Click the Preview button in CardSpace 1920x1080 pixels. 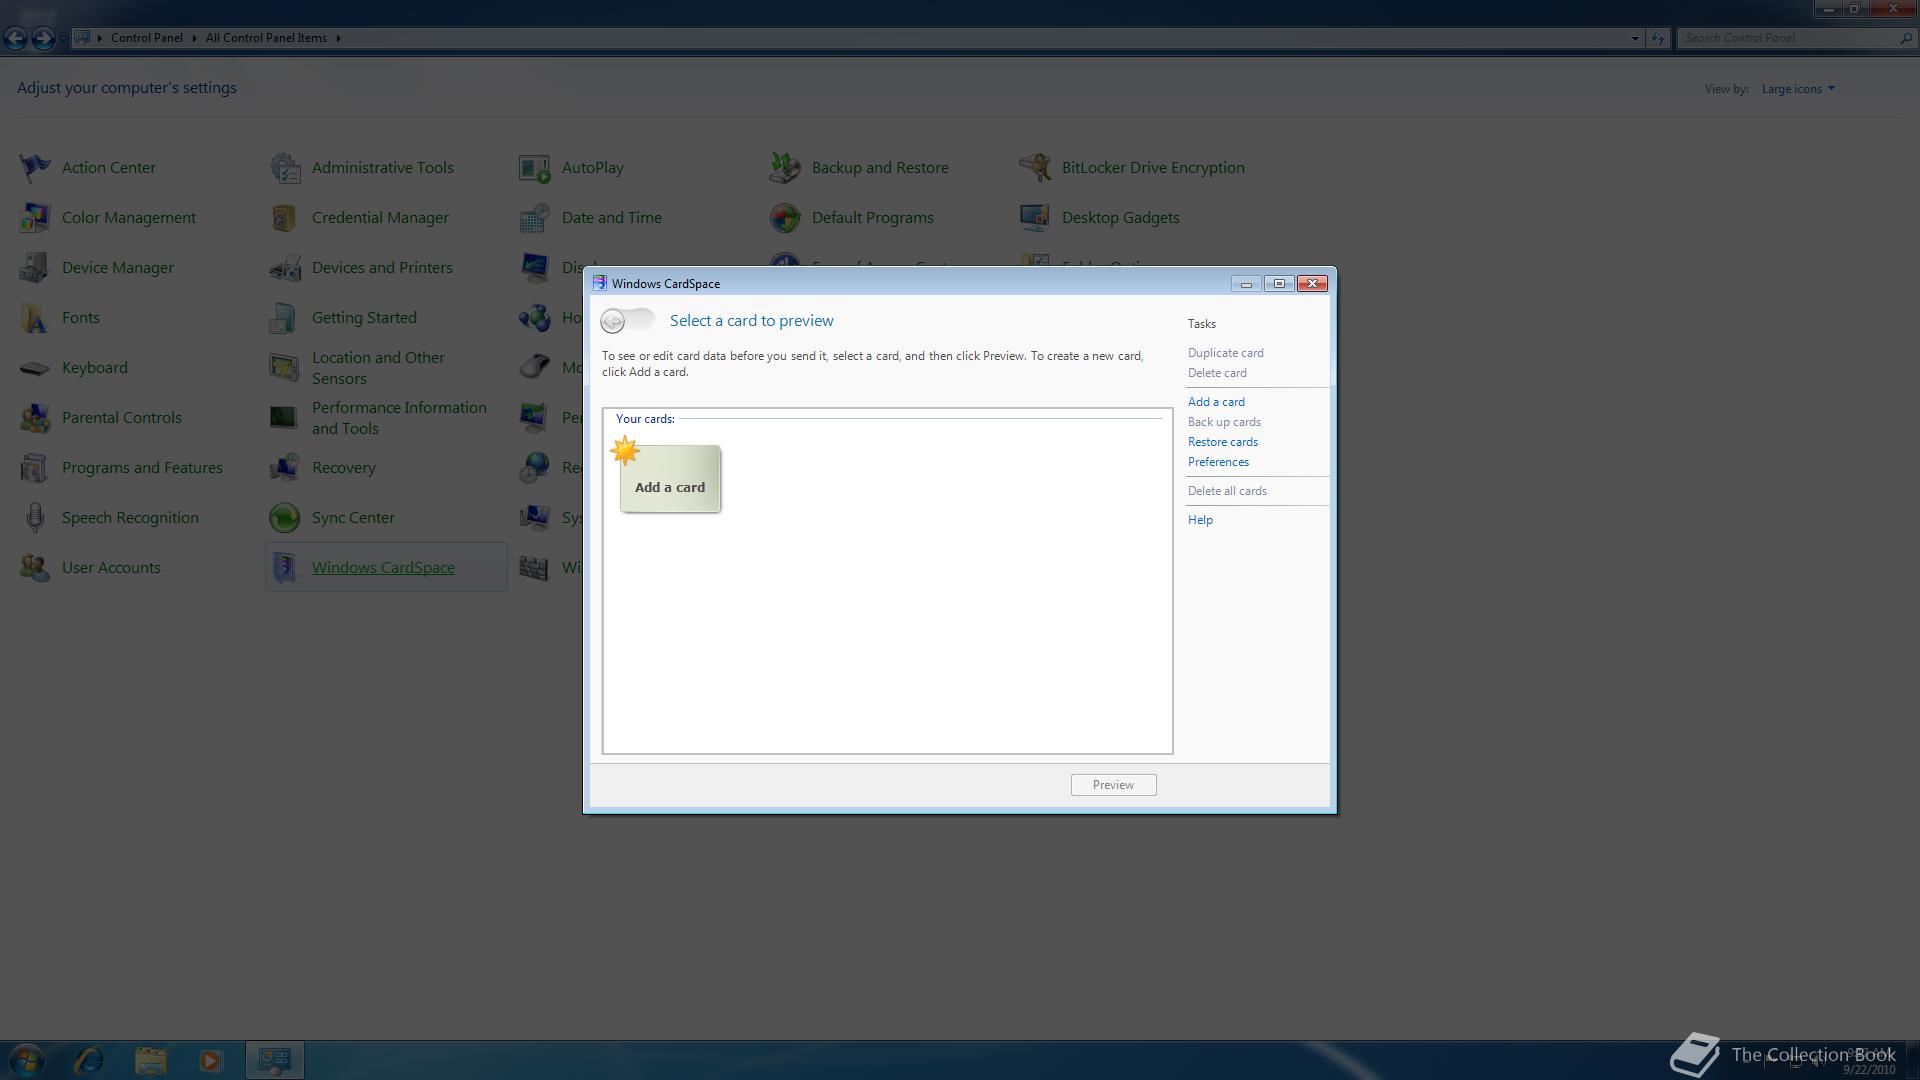coord(1113,785)
